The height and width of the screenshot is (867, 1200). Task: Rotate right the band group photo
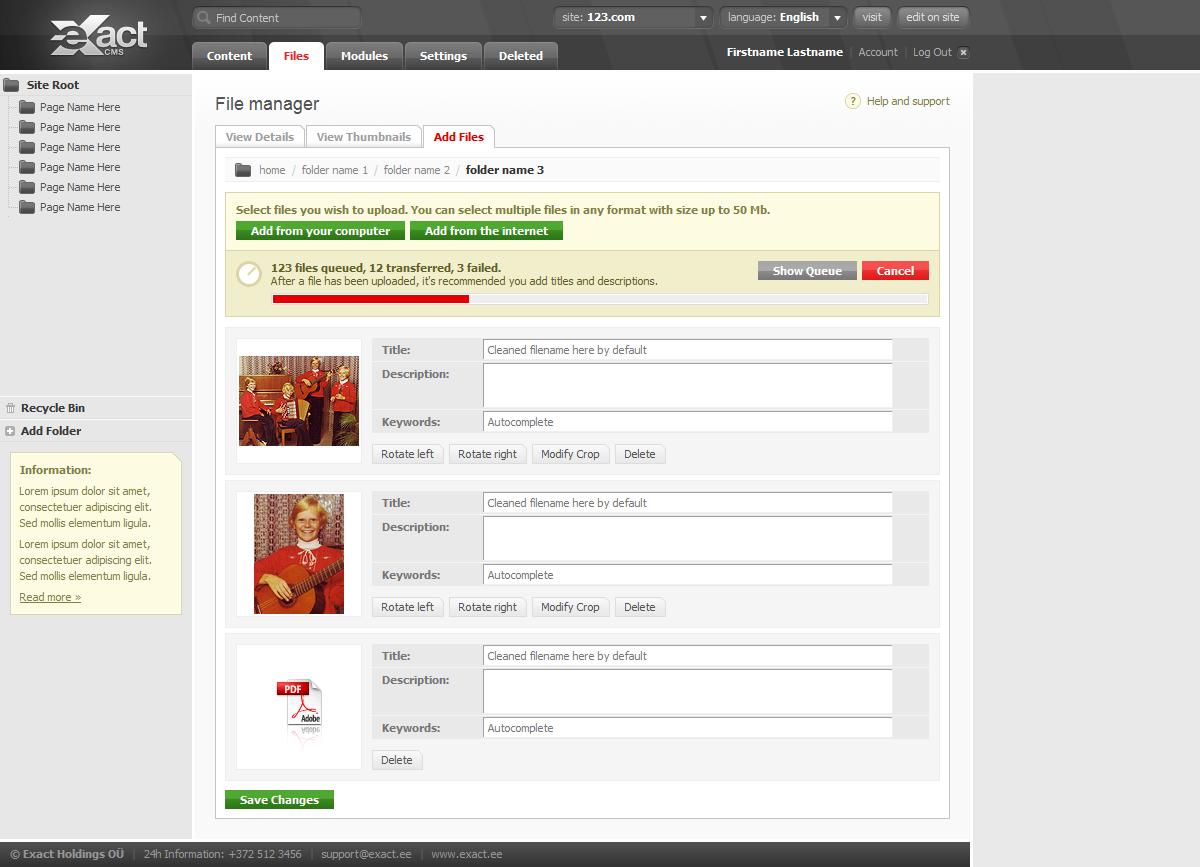tap(487, 454)
